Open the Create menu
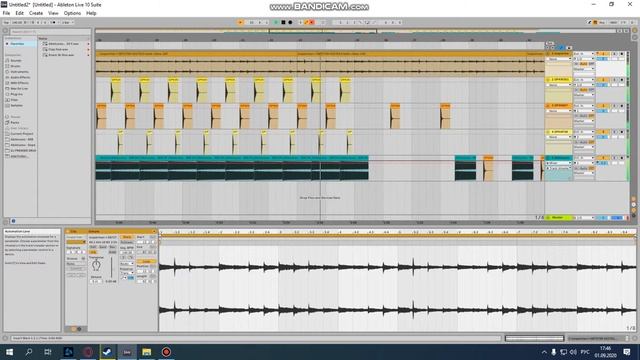The height and width of the screenshot is (360, 640). click(36, 13)
